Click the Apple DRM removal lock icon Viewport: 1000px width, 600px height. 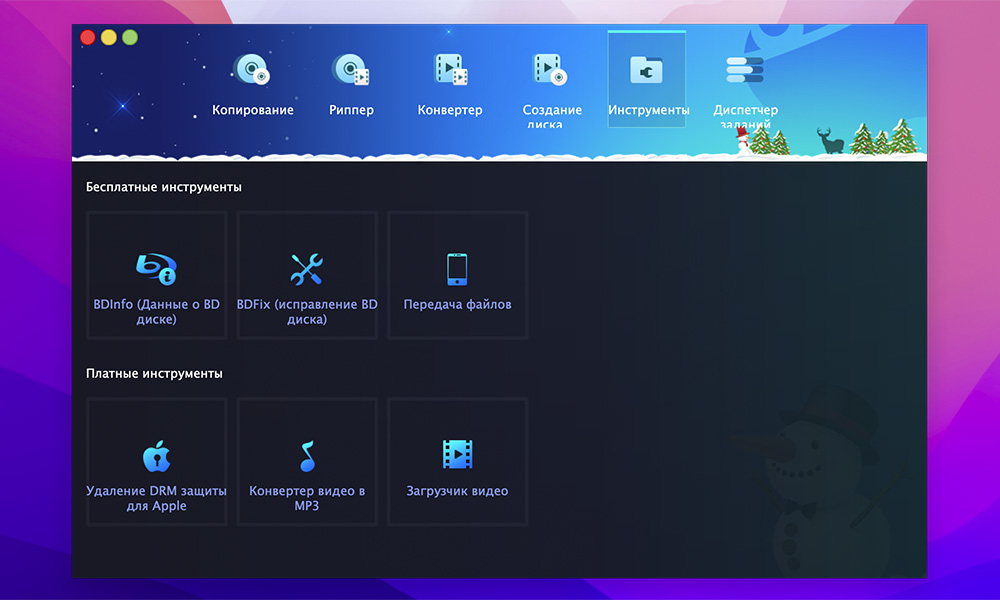point(156,456)
